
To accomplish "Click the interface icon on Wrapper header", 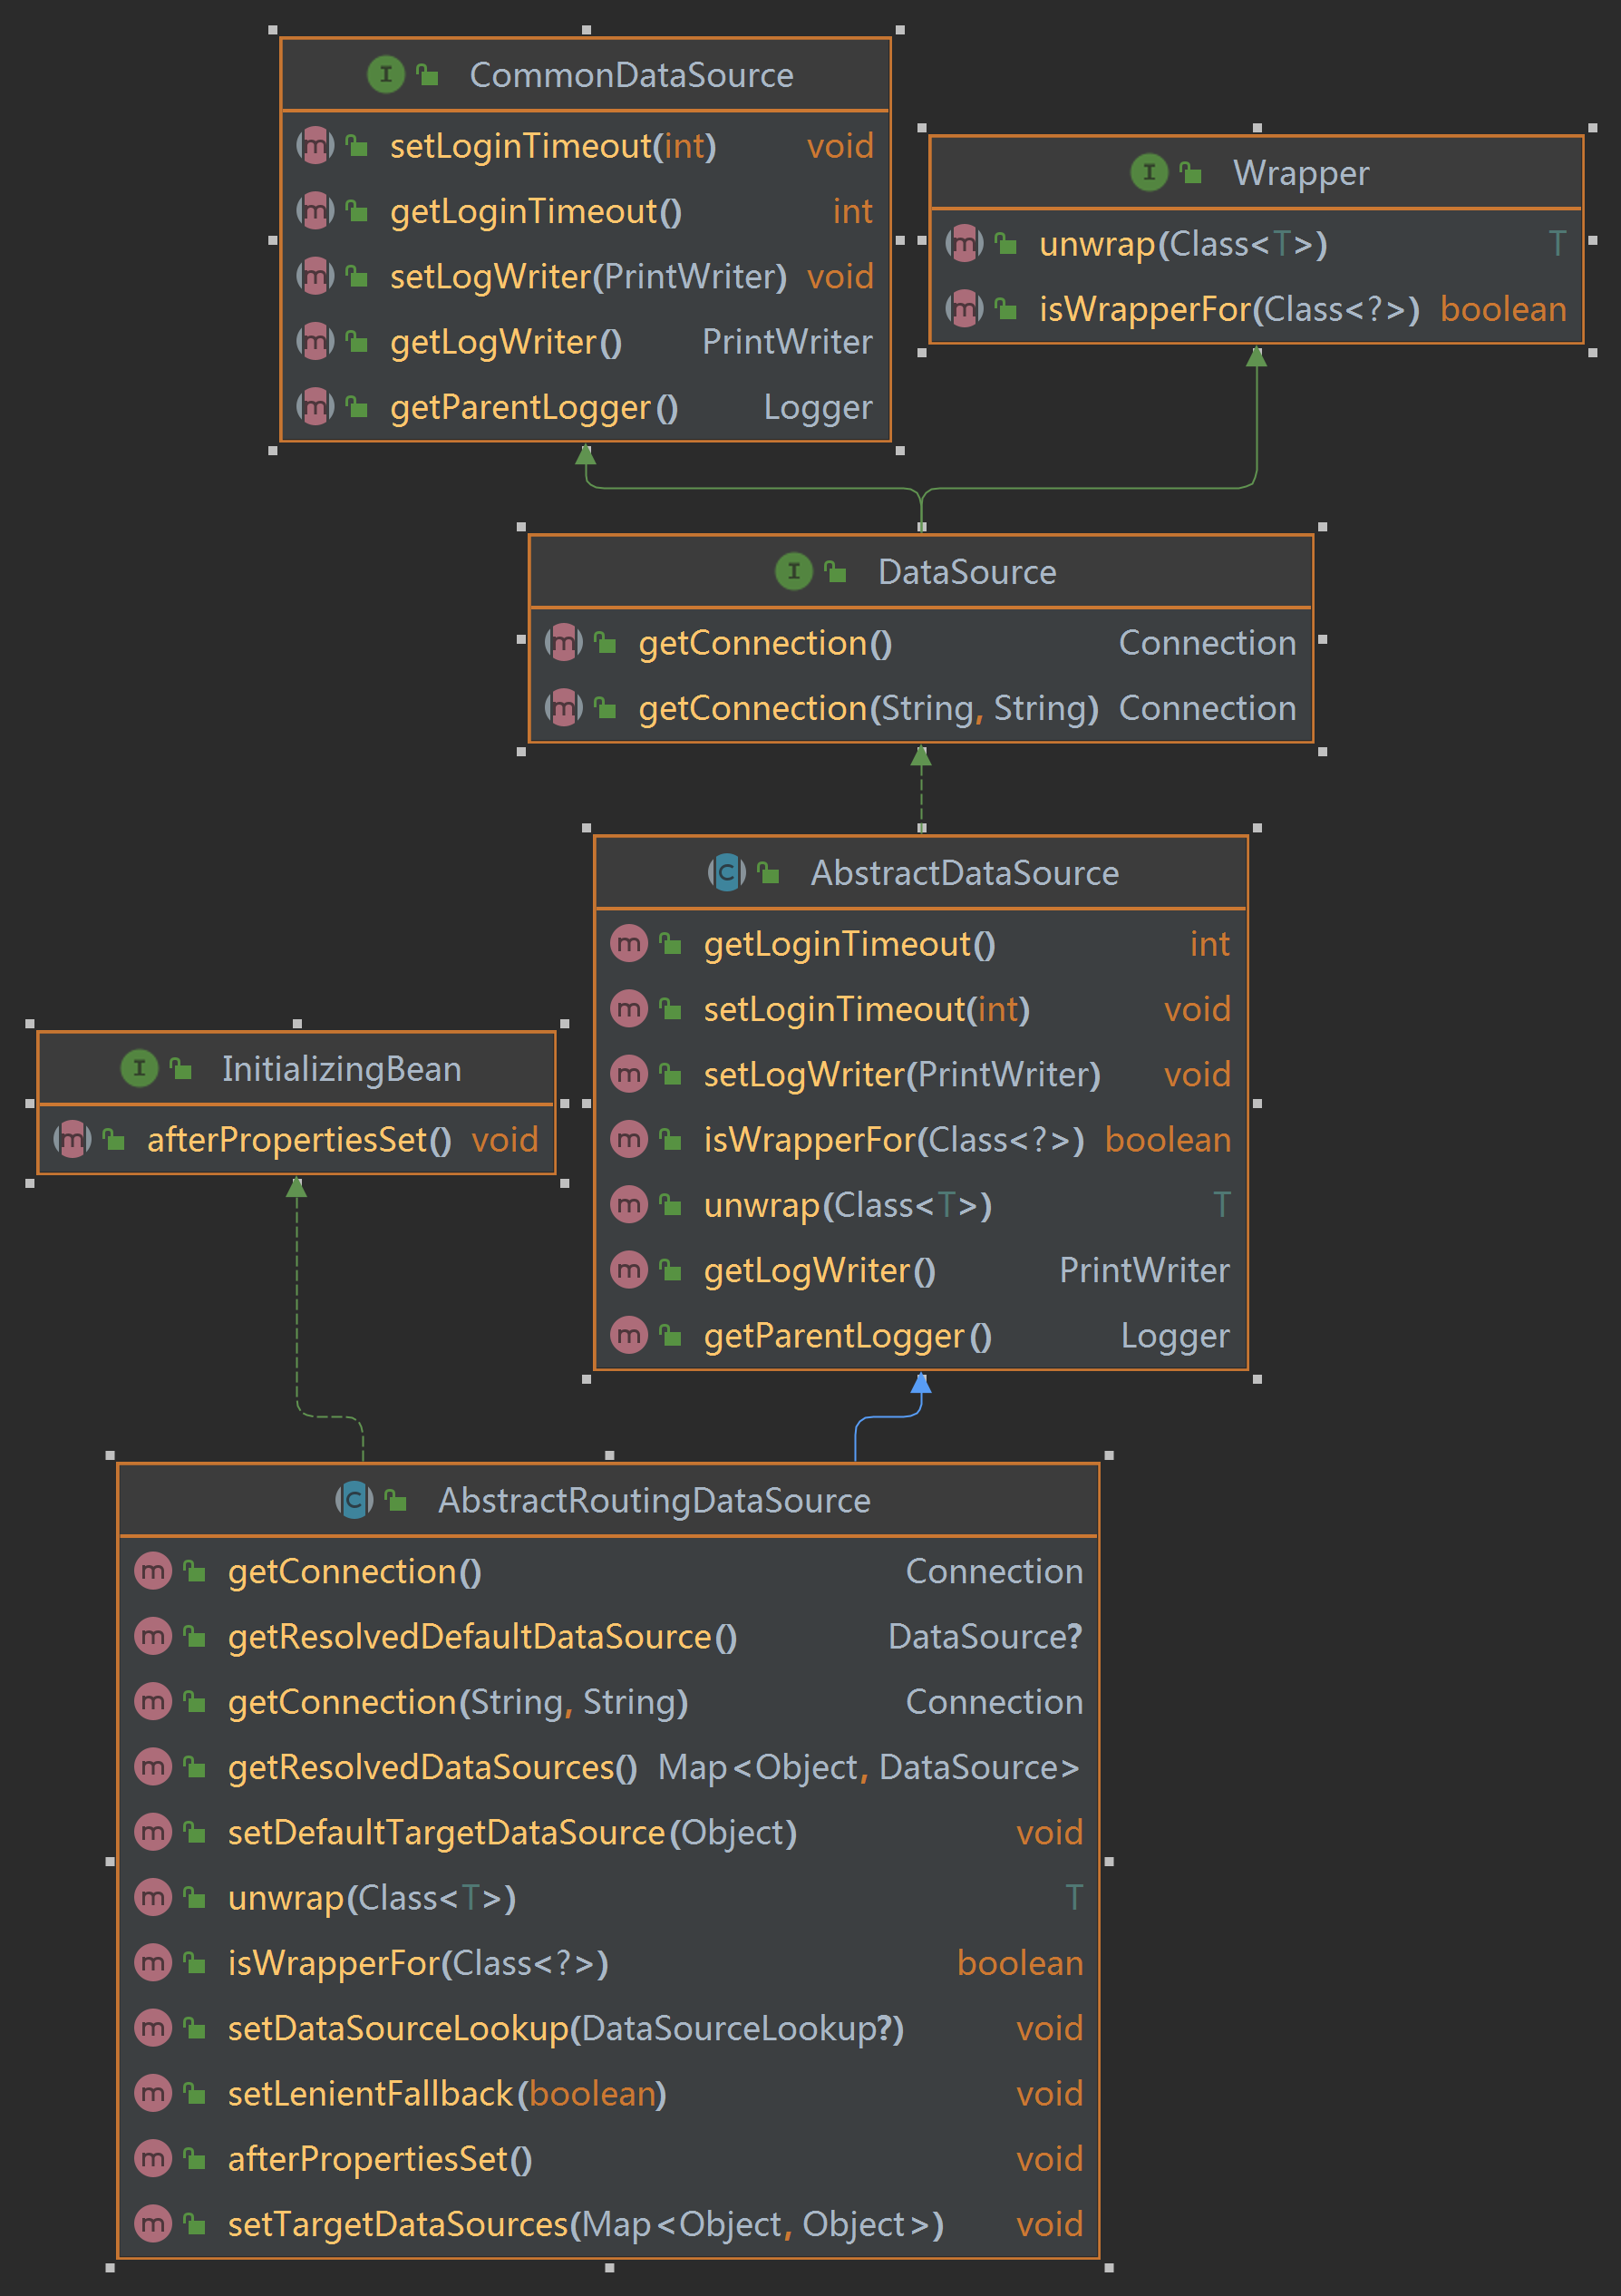I will point(1148,172).
